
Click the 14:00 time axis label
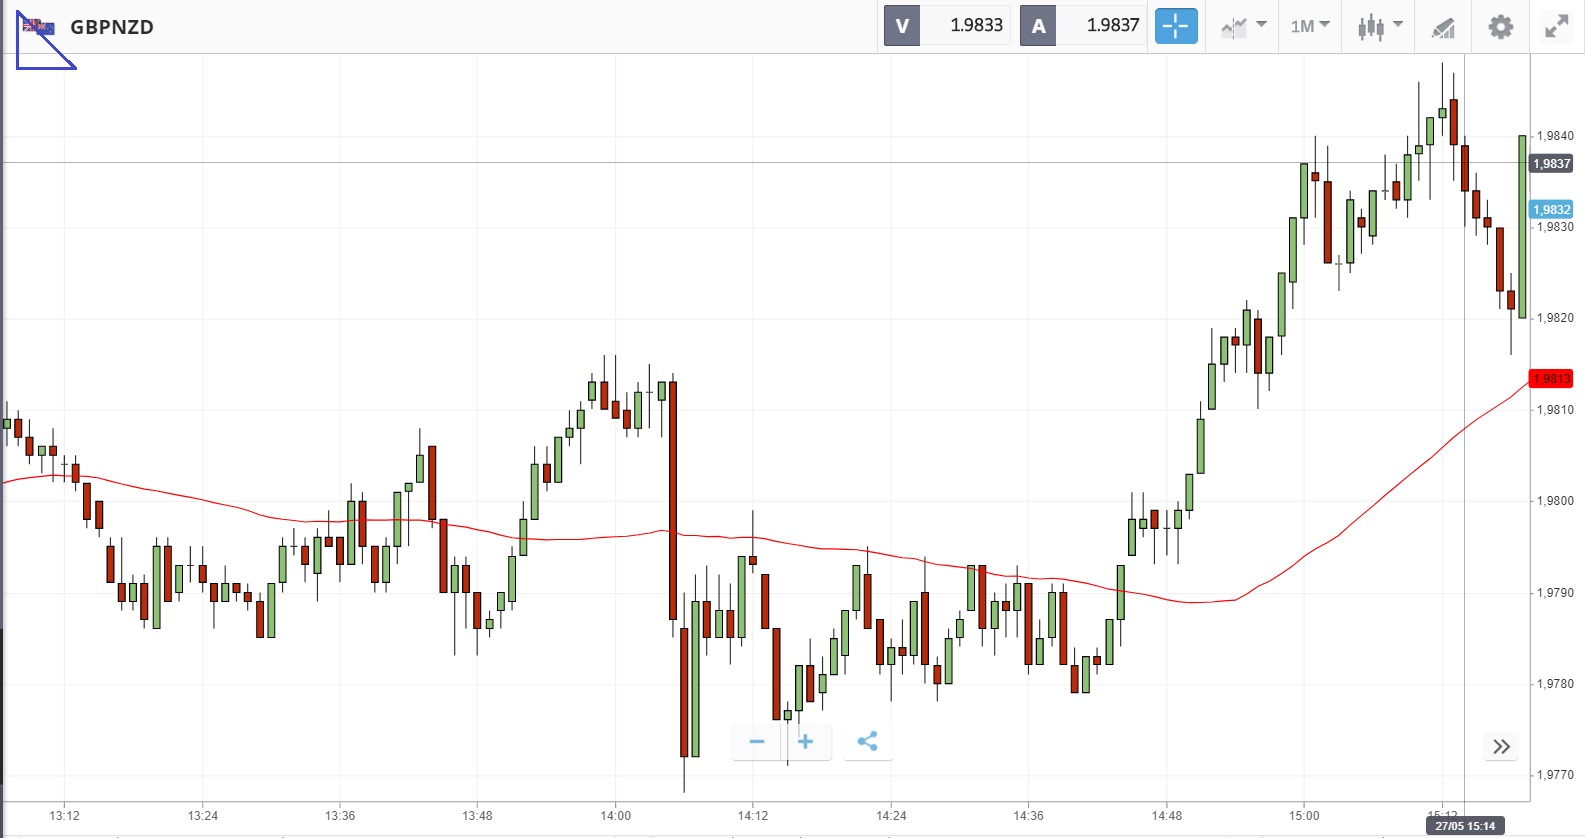tap(615, 816)
